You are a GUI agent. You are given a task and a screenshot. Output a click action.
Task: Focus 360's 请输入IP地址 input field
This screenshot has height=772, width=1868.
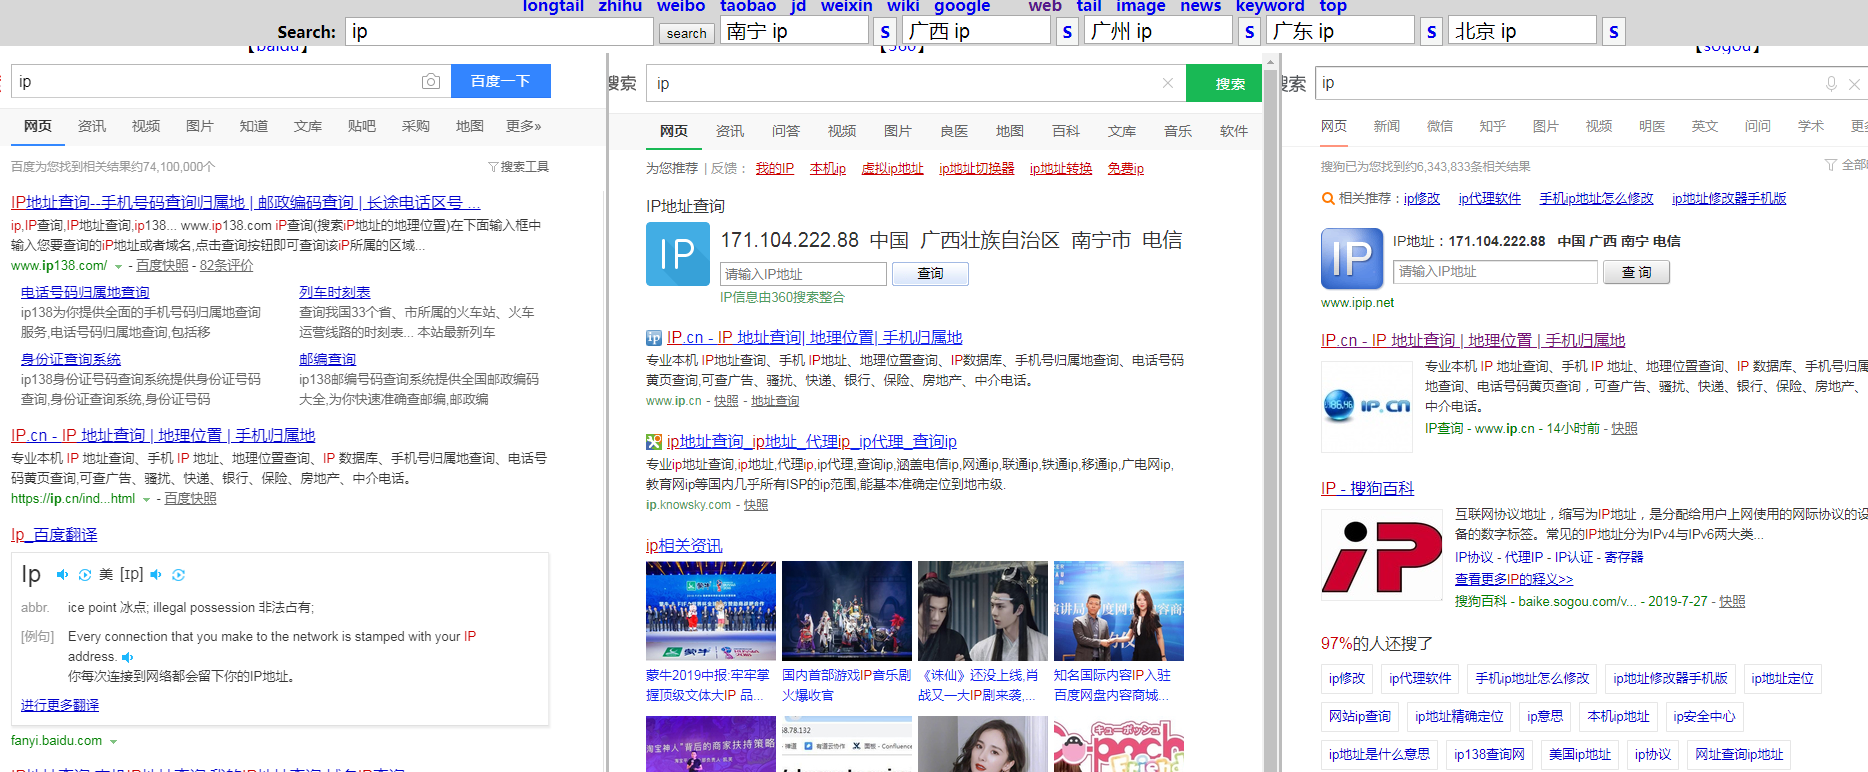(x=804, y=274)
